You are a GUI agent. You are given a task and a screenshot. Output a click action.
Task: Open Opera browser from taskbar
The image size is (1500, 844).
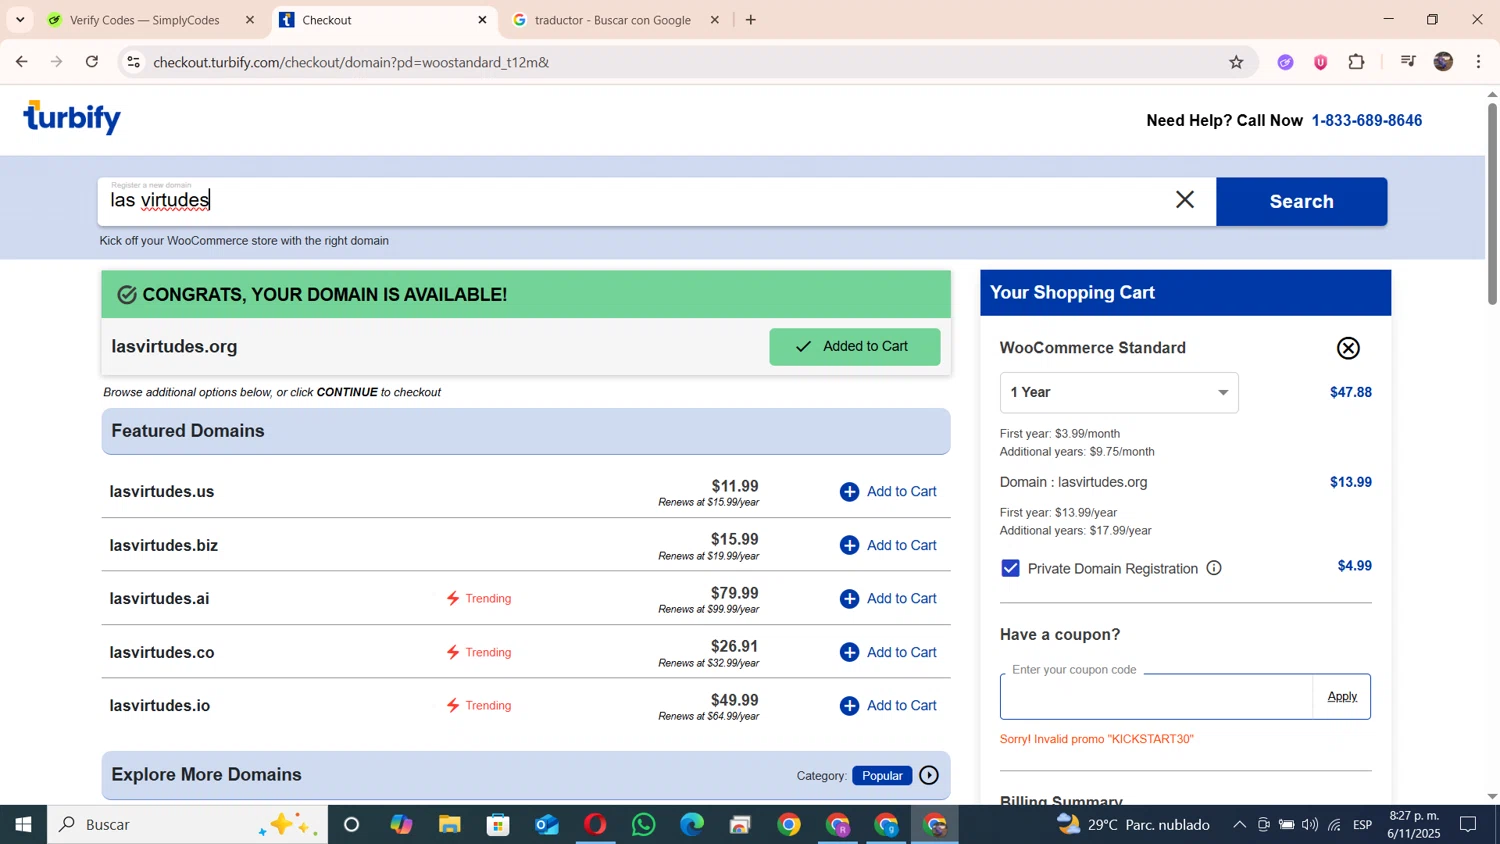click(x=595, y=825)
